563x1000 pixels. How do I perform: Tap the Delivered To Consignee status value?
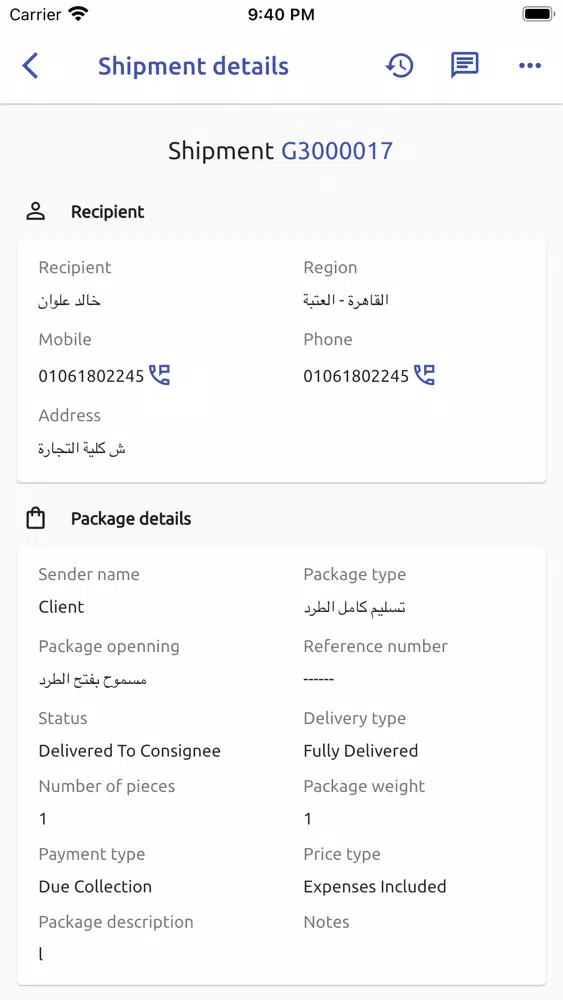tap(129, 751)
